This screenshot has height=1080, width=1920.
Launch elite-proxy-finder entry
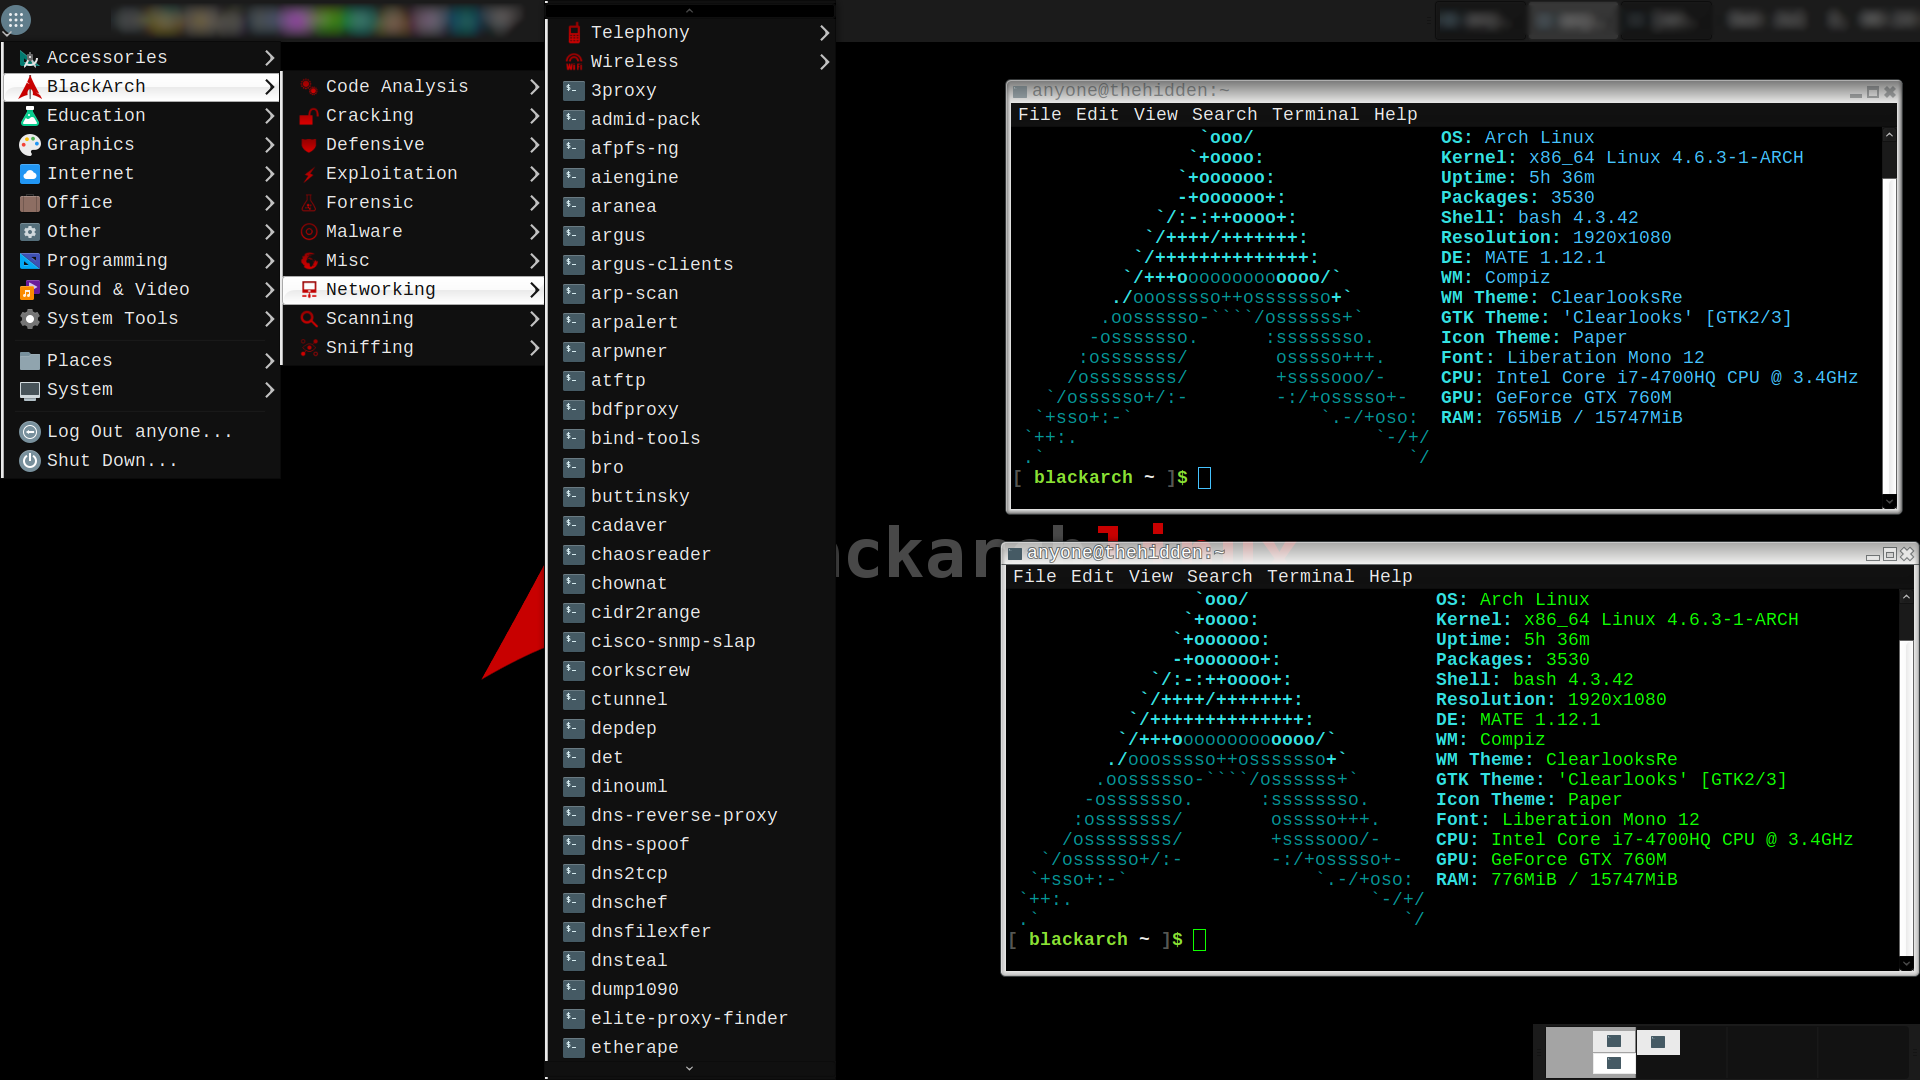tap(689, 1019)
